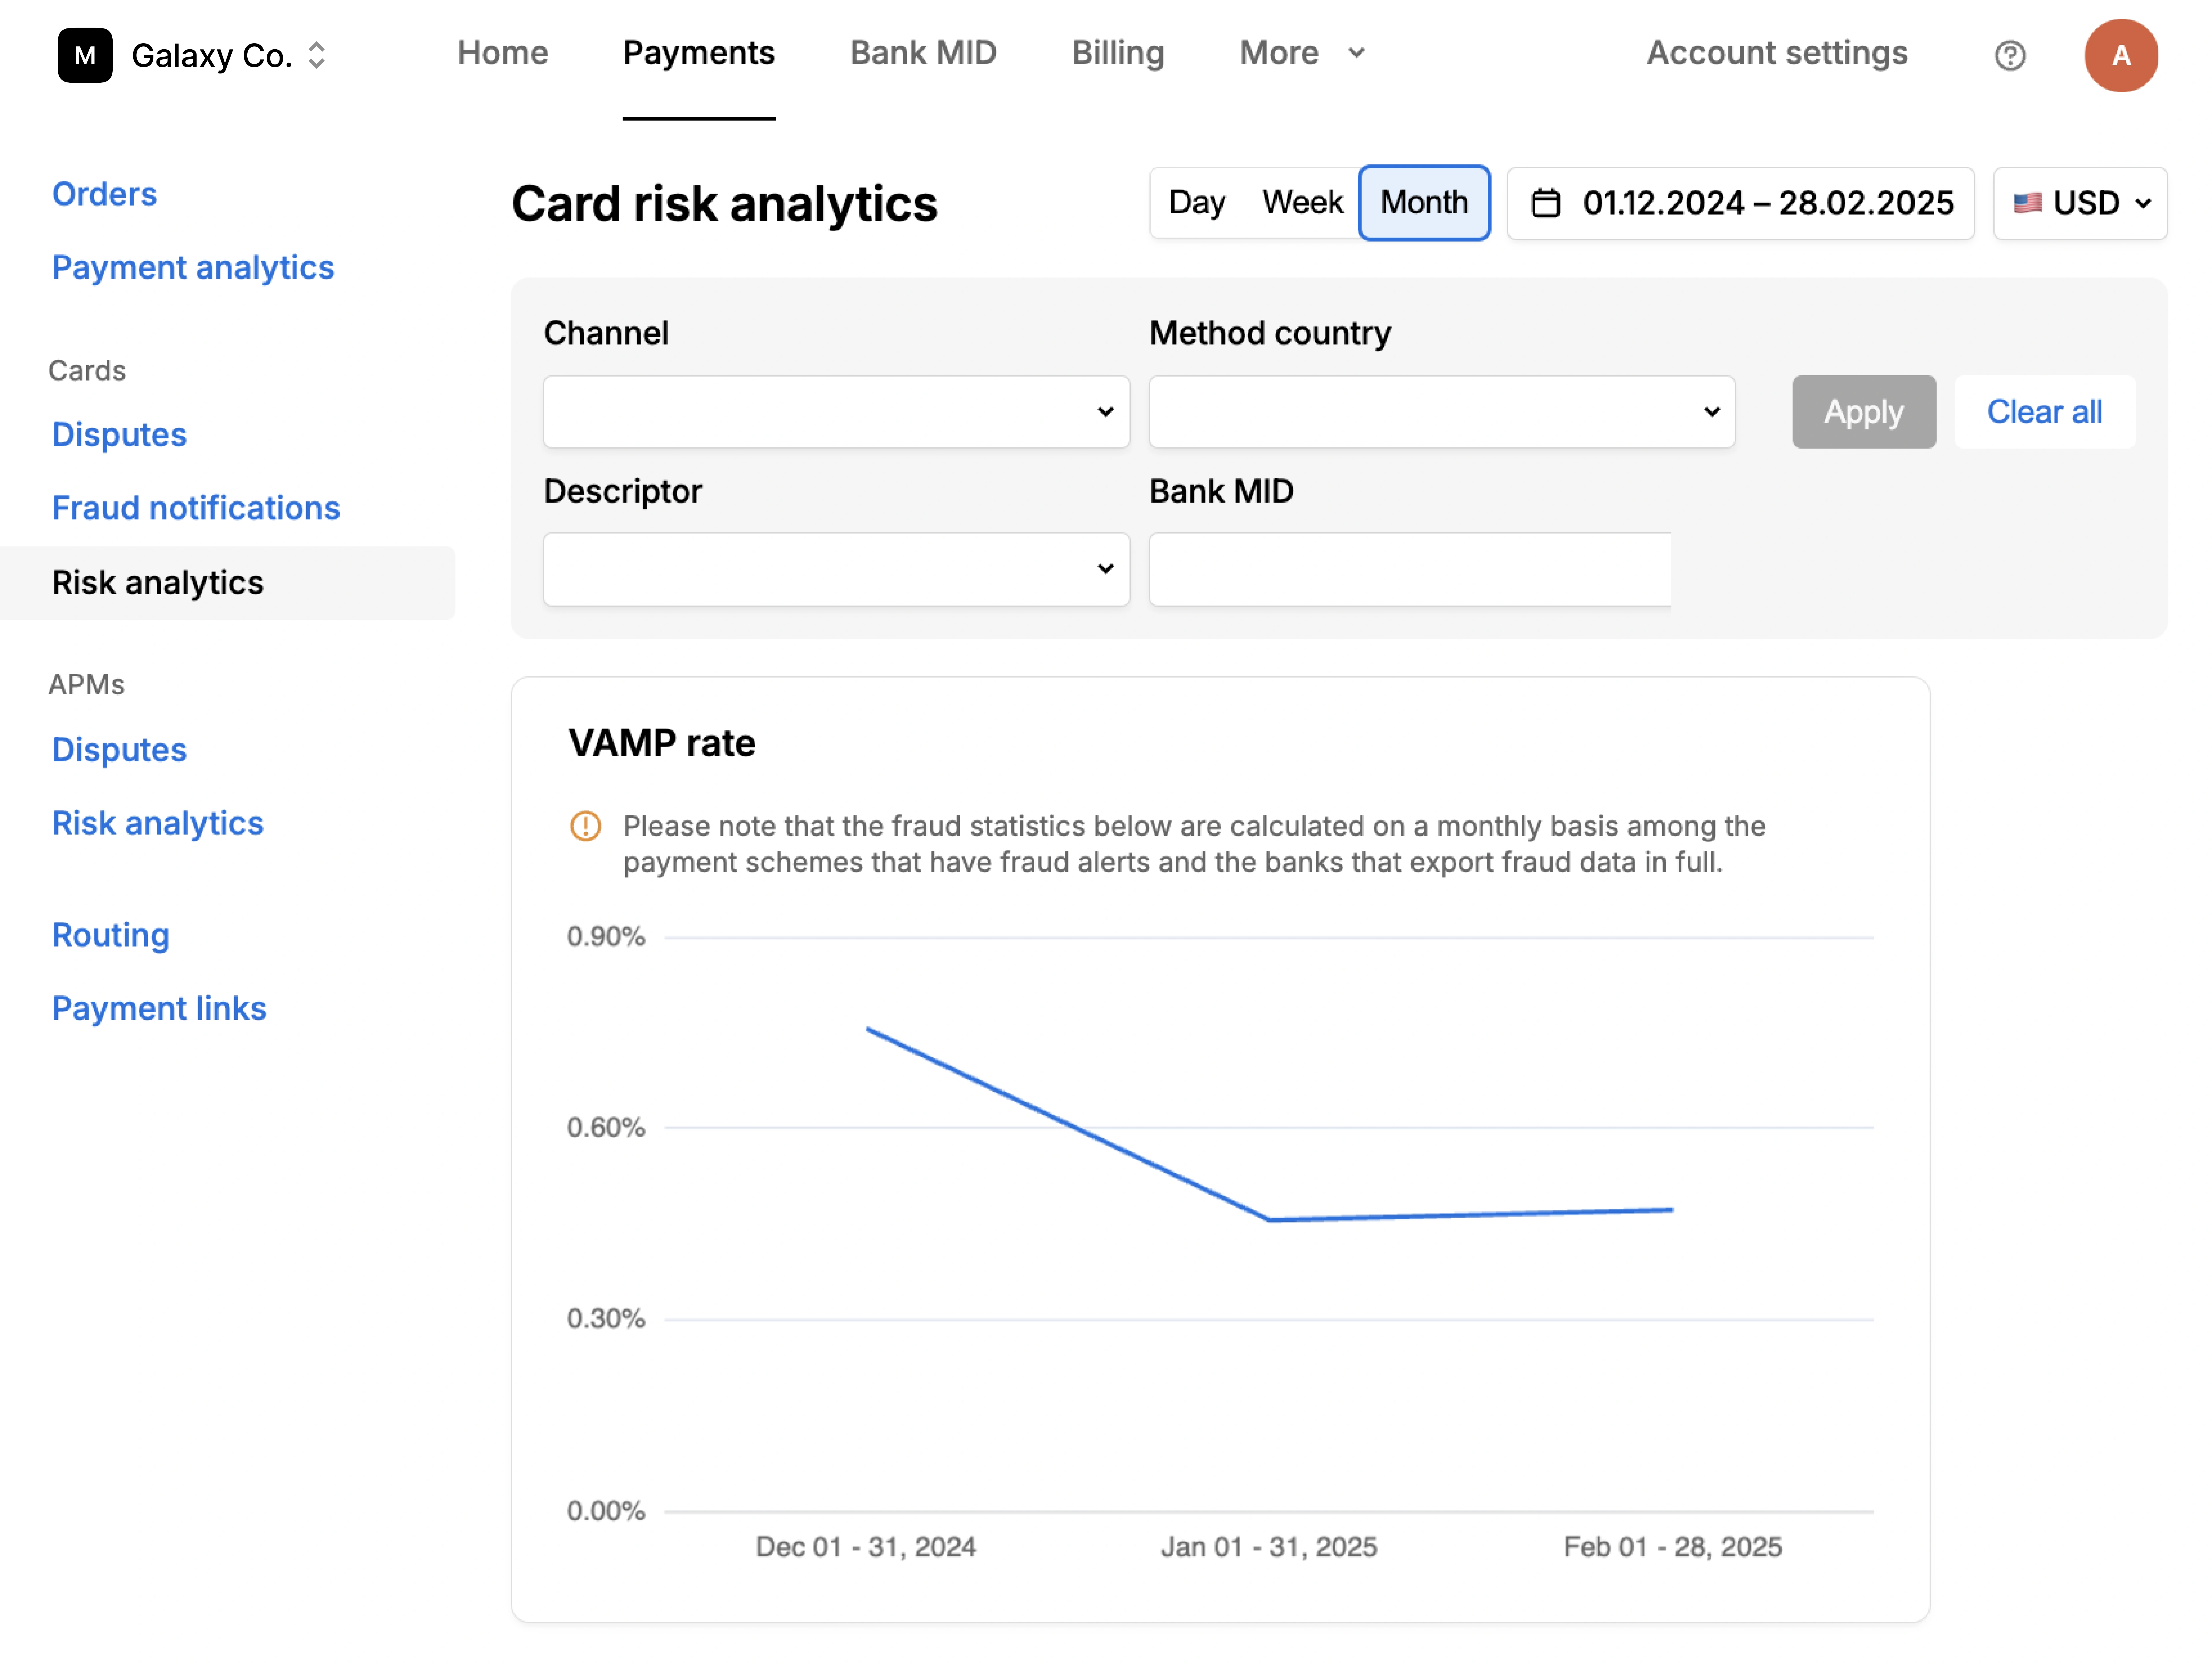Image resolution: width=2212 pixels, height=1665 pixels.
Task: Open the help question mark icon
Action: [2010, 55]
